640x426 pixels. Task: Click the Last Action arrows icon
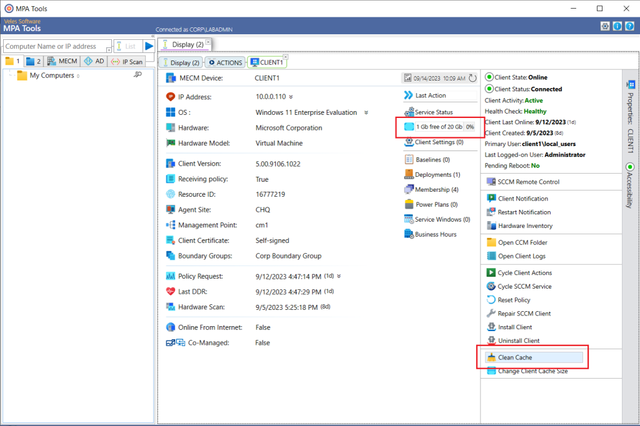pyautogui.click(x=408, y=95)
